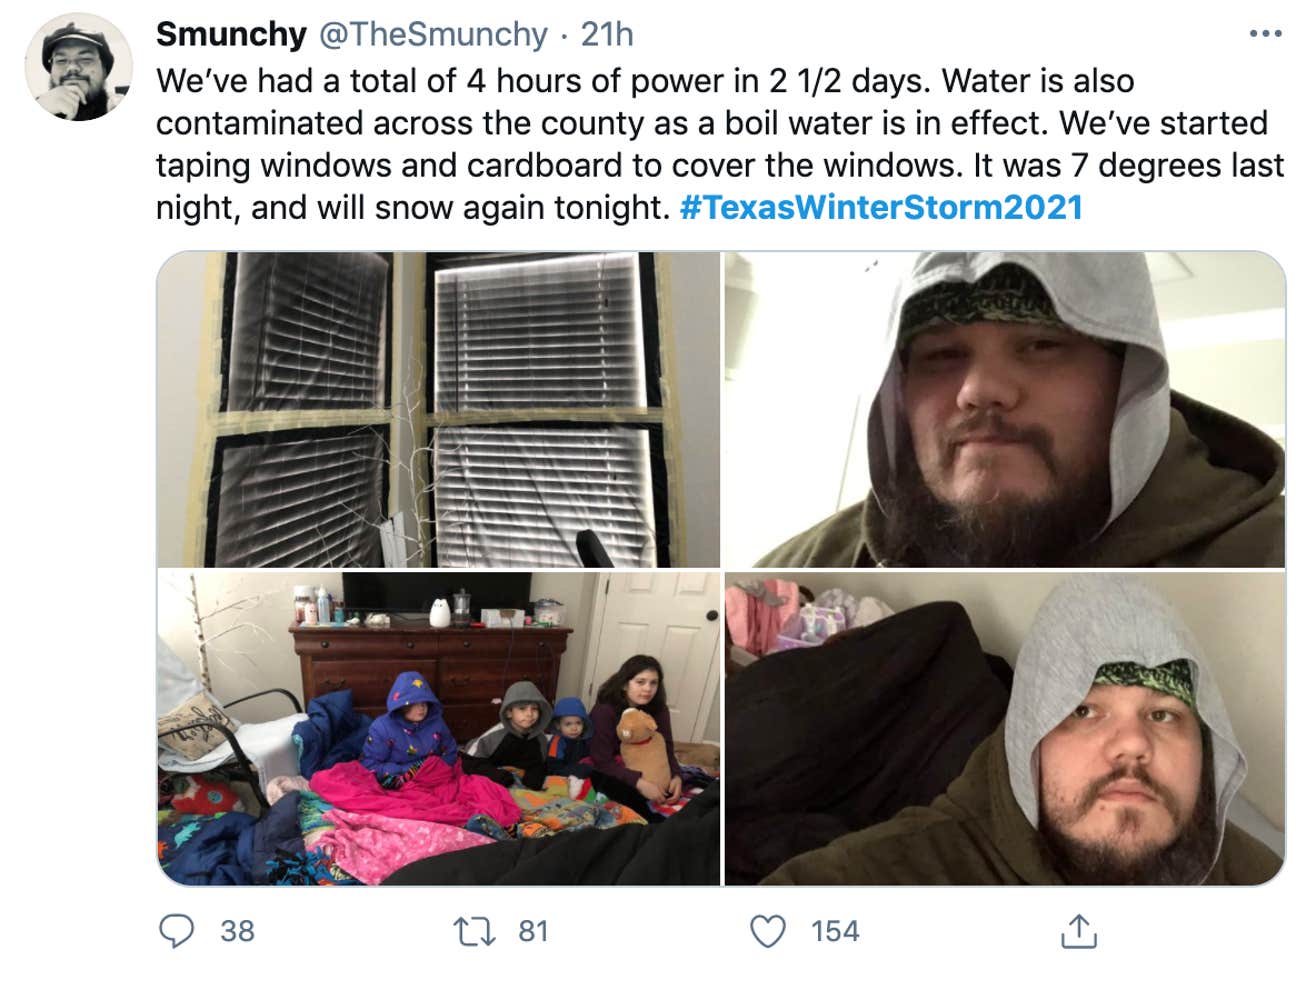1316x1000 pixels.
Task: Click the tweet text starting "We've had"
Action: 720,144
